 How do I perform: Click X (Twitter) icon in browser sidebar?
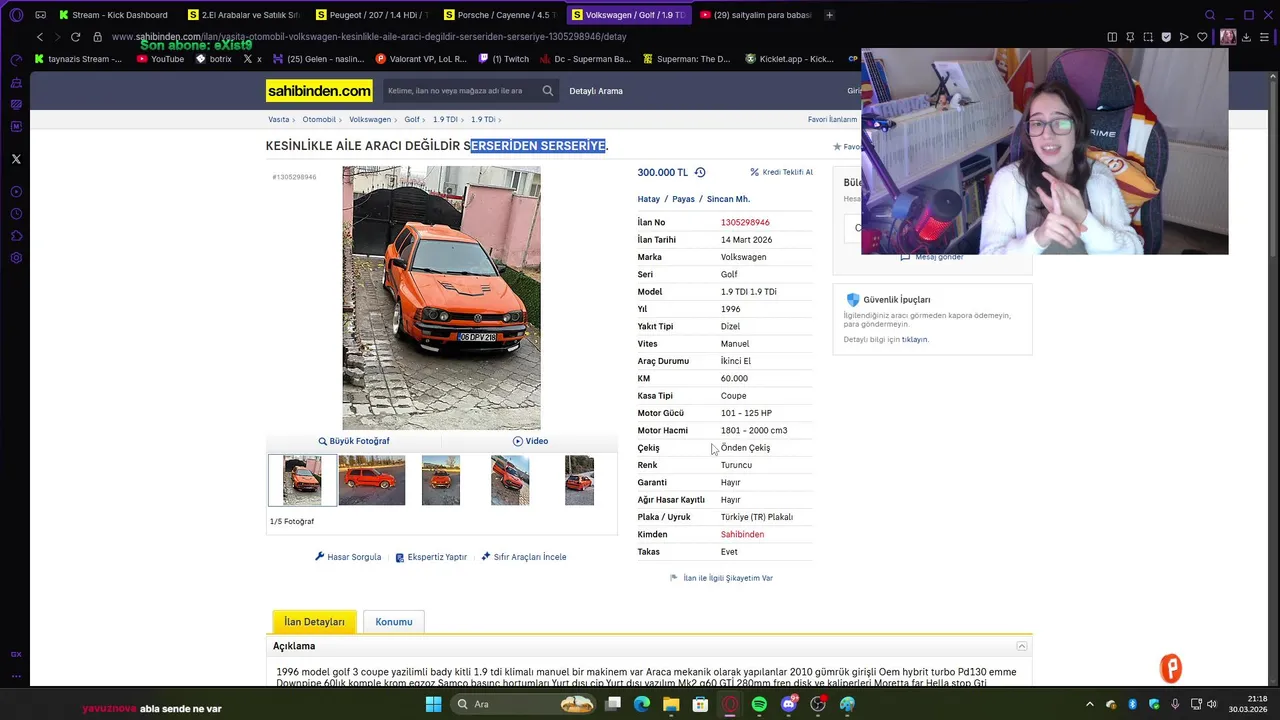point(16,159)
